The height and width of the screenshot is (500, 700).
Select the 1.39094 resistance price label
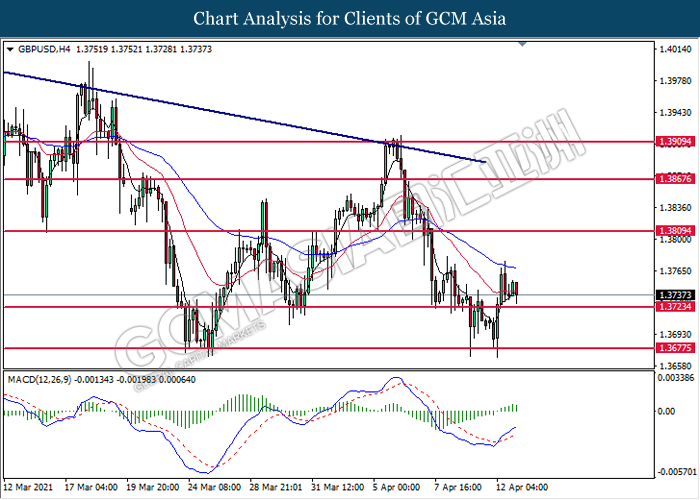(675, 142)
